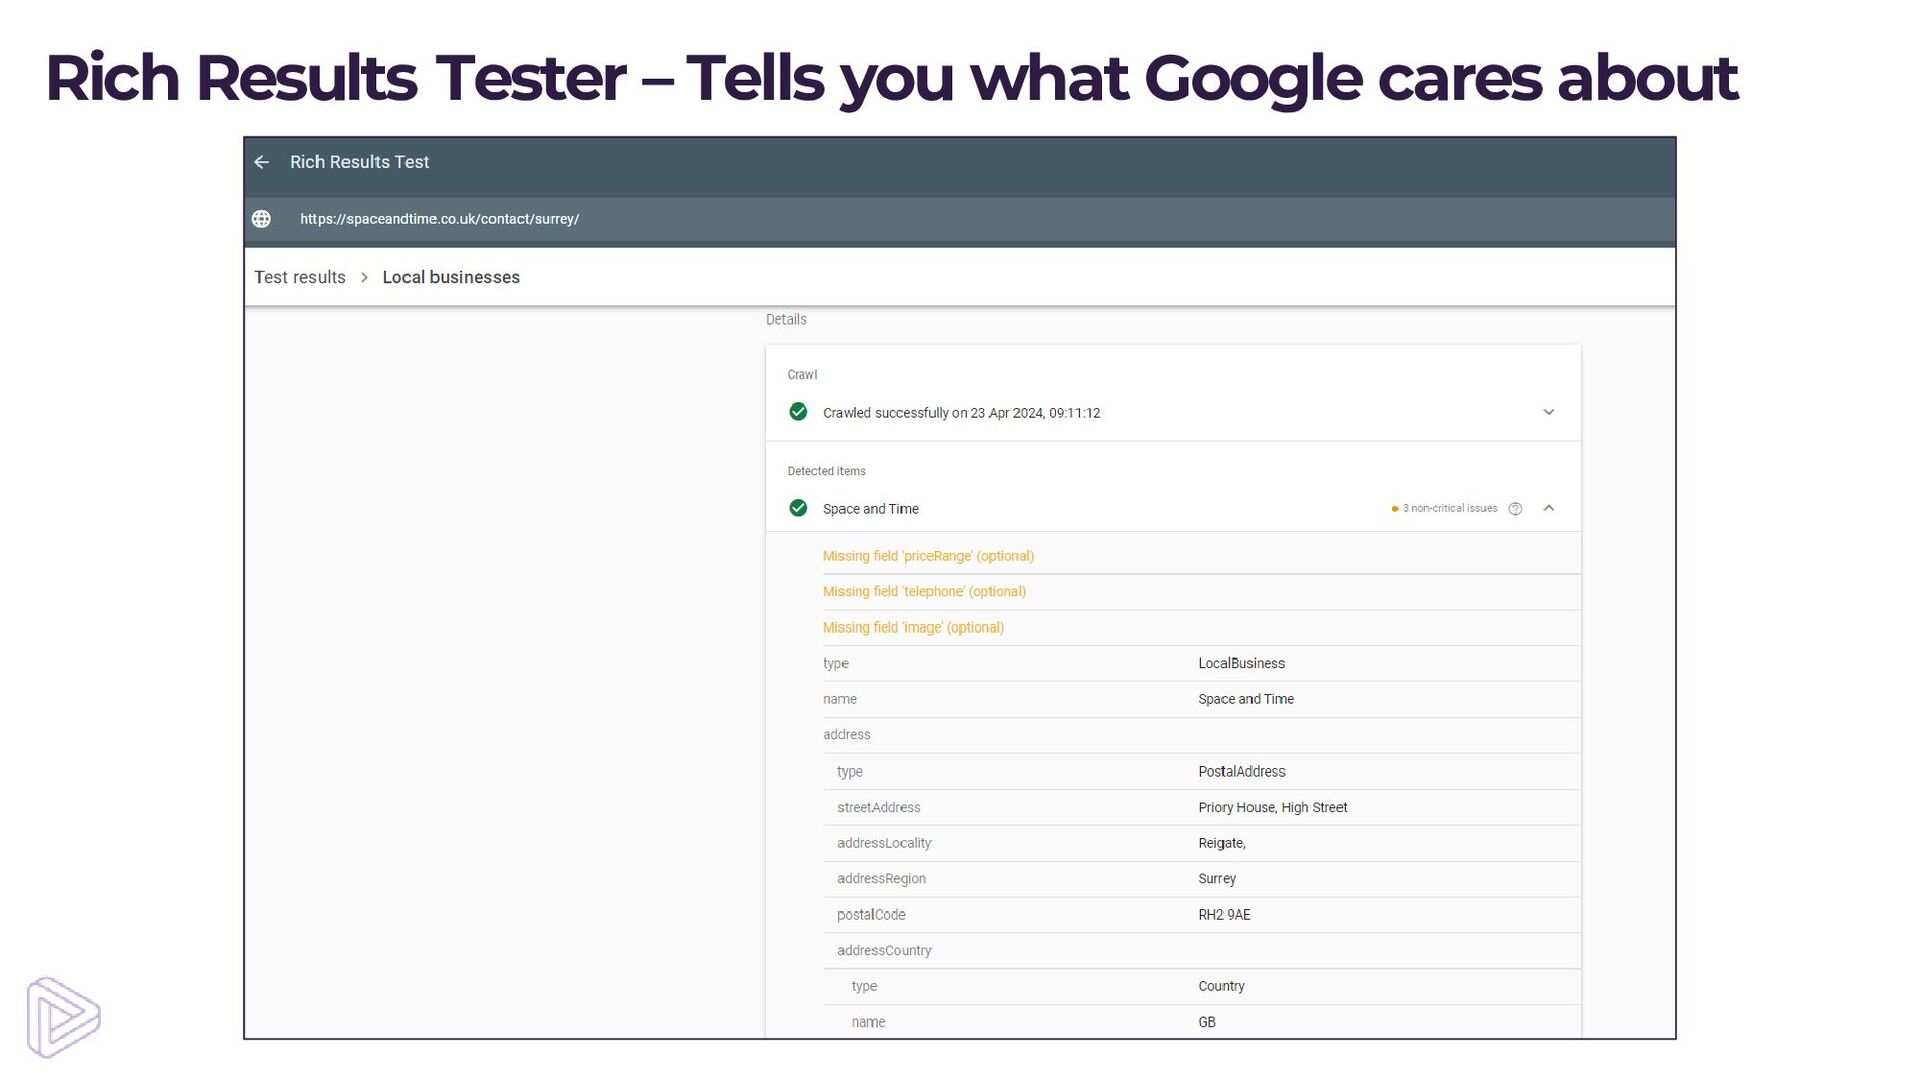Click the green check beside Space and Time
This screenshot has width=1920, height=1080.
[798, 508]
